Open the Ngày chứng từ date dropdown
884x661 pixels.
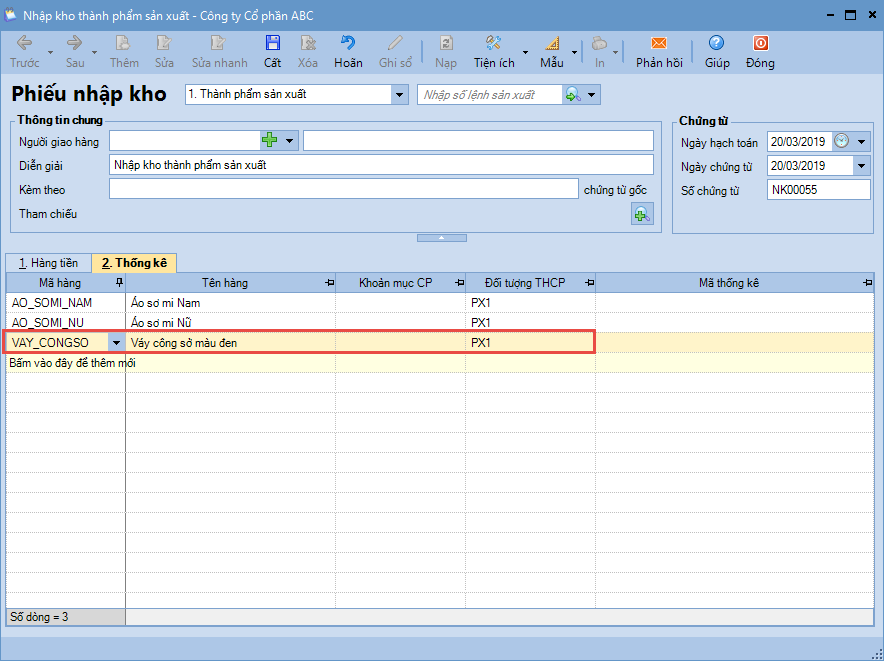[861, 166]
